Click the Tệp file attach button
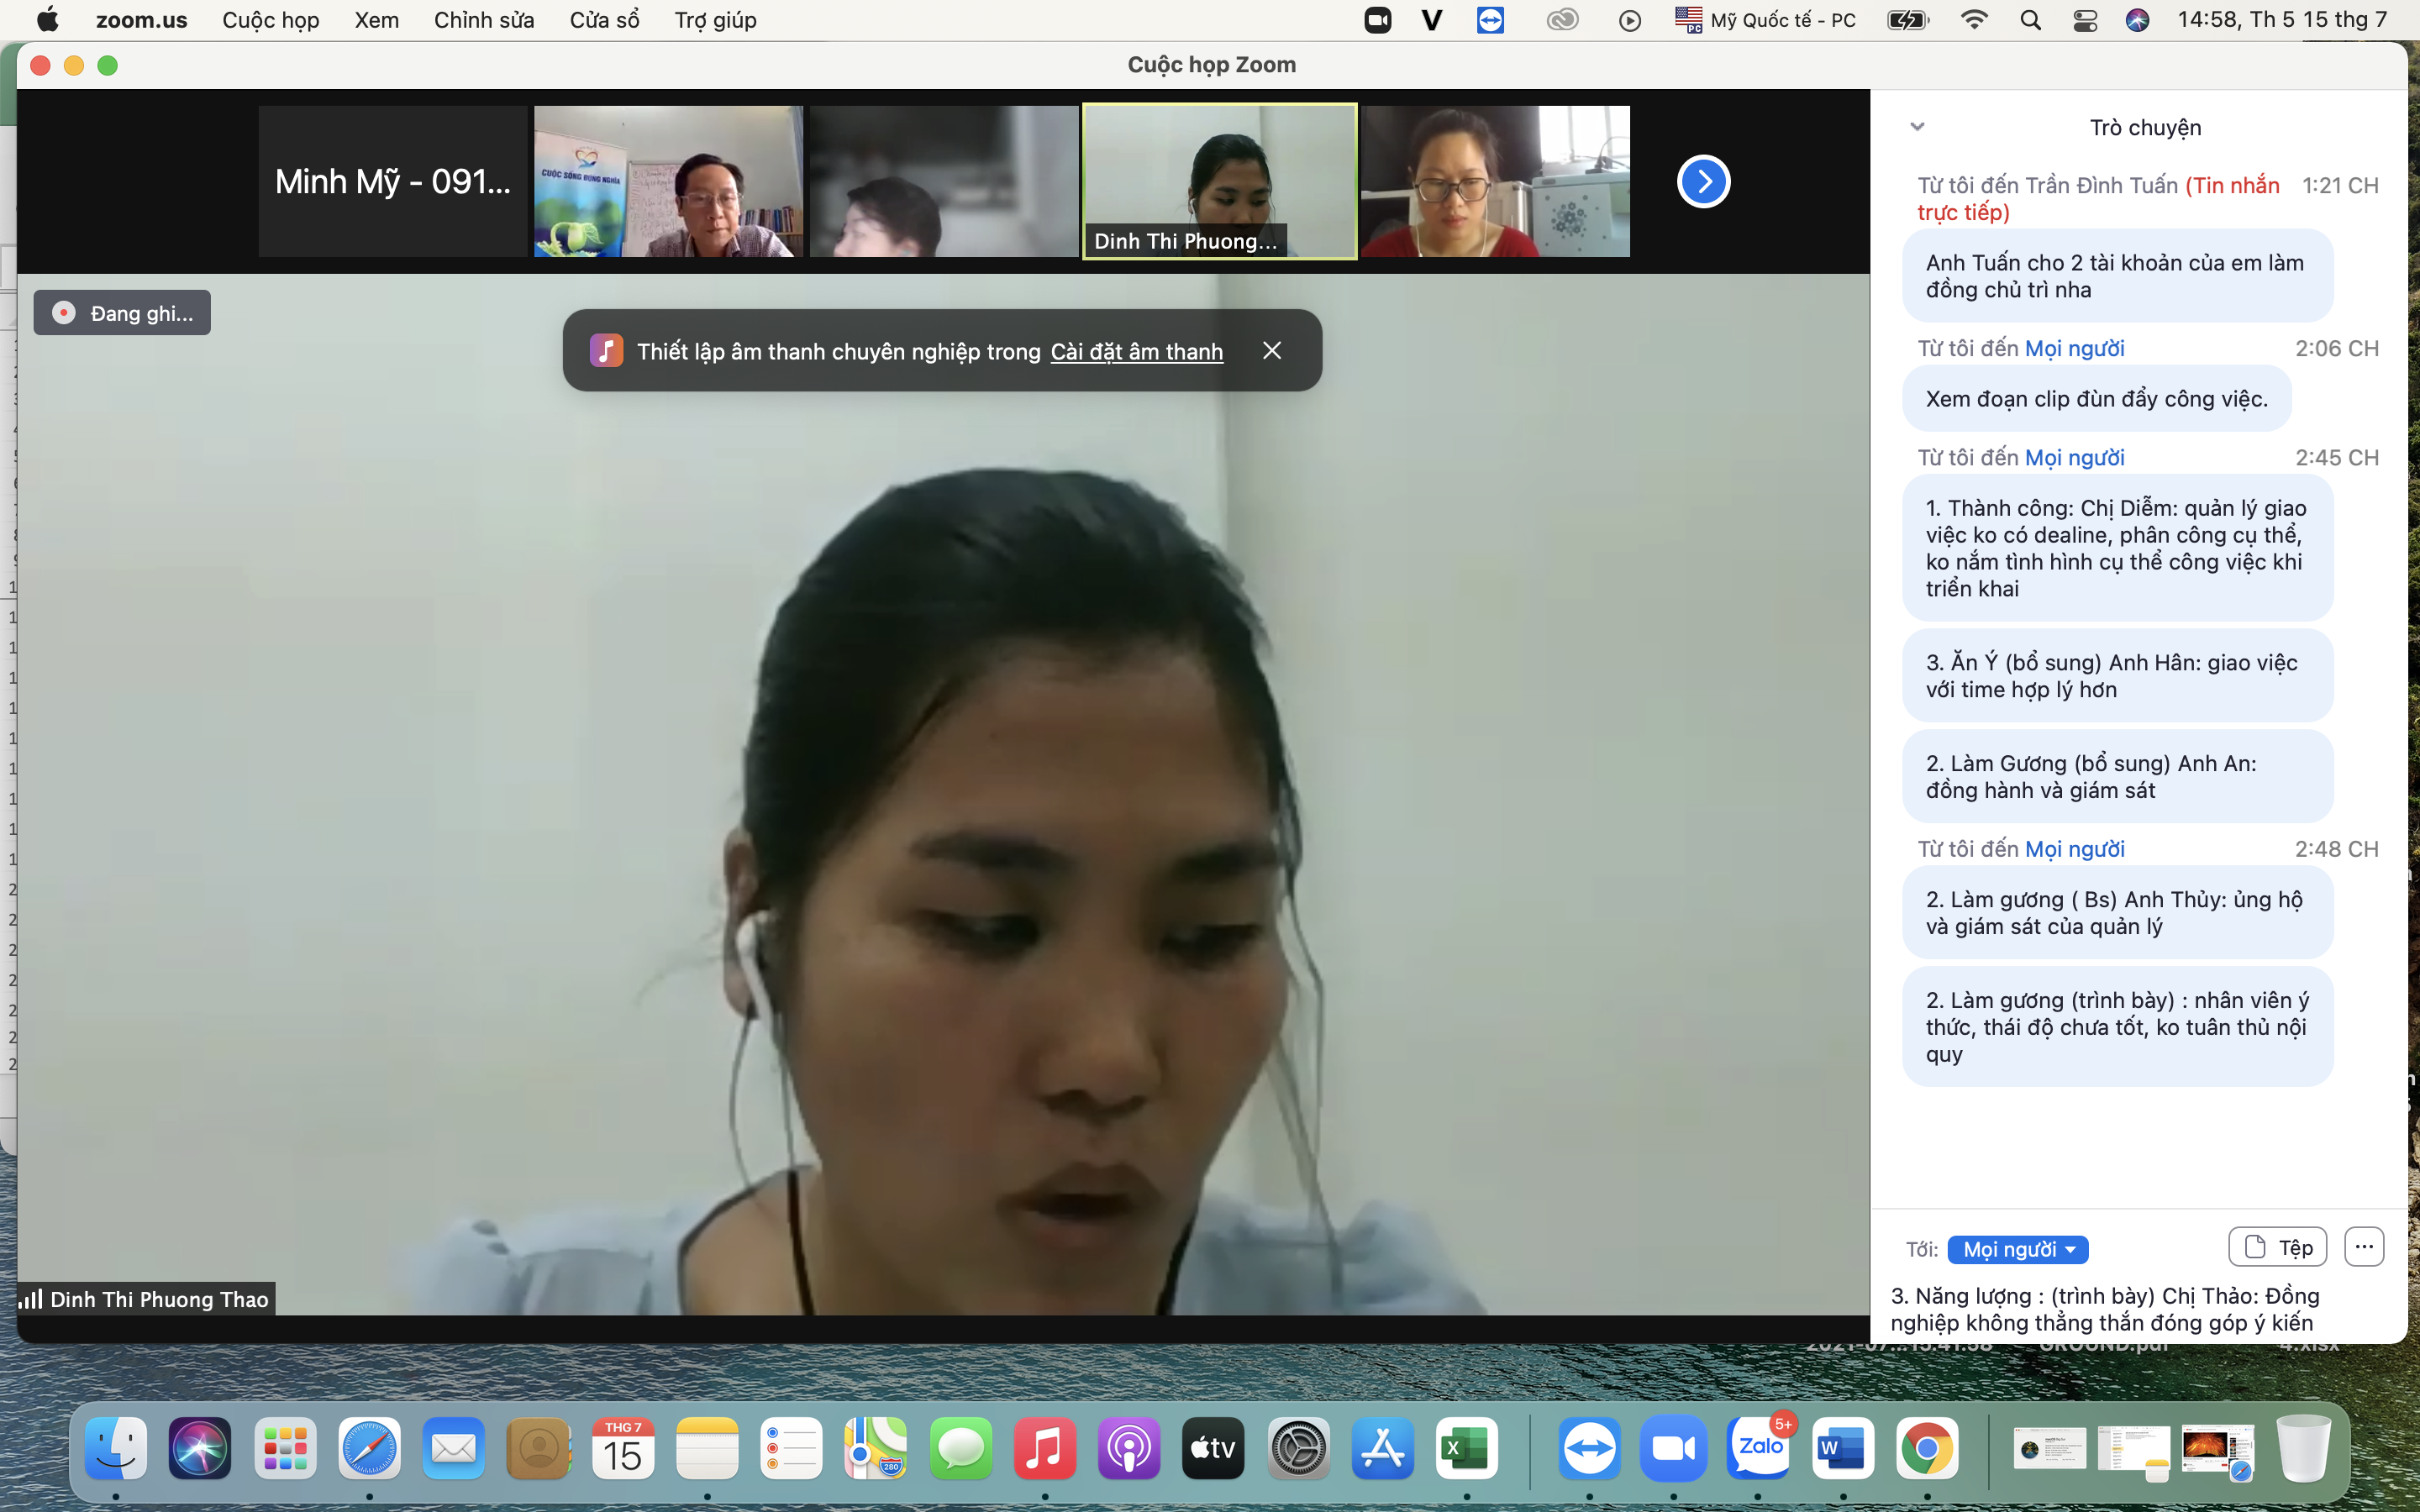The image size is (2420, 1512). pyautogui.click(x=2277, y=1247)
